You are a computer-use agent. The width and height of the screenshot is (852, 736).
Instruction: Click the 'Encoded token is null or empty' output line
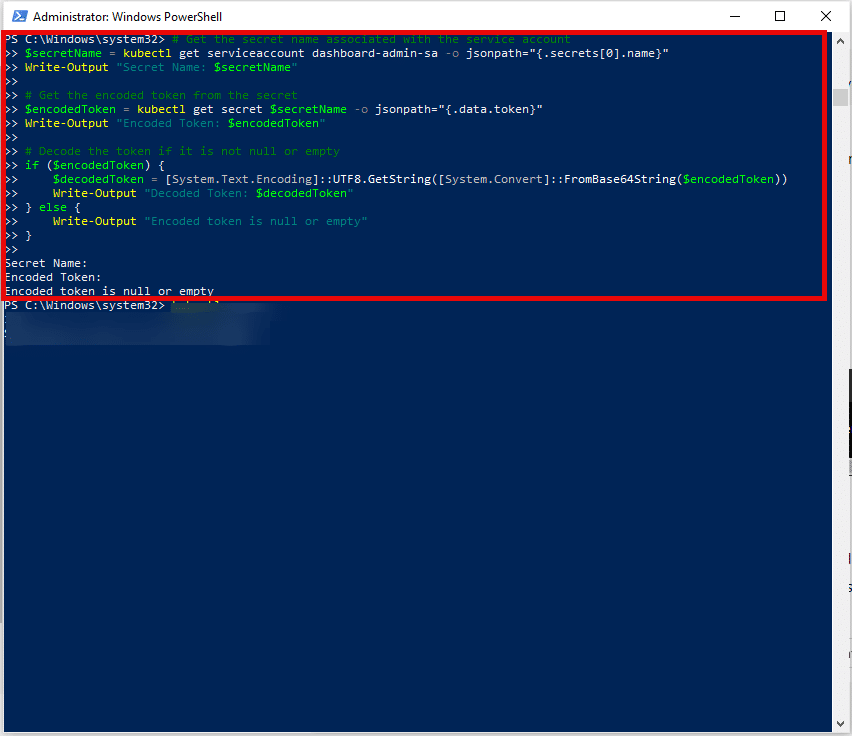coord(109,292)
